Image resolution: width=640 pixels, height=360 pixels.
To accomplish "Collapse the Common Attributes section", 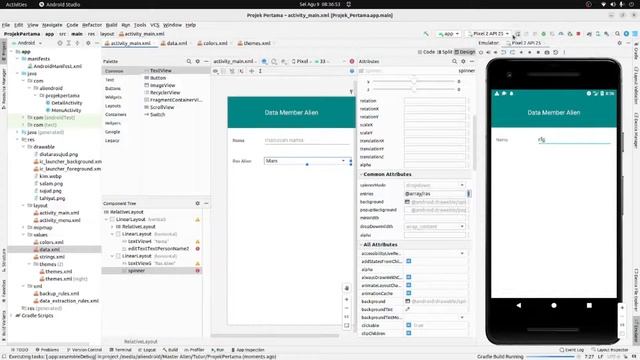I will (362, 174).
